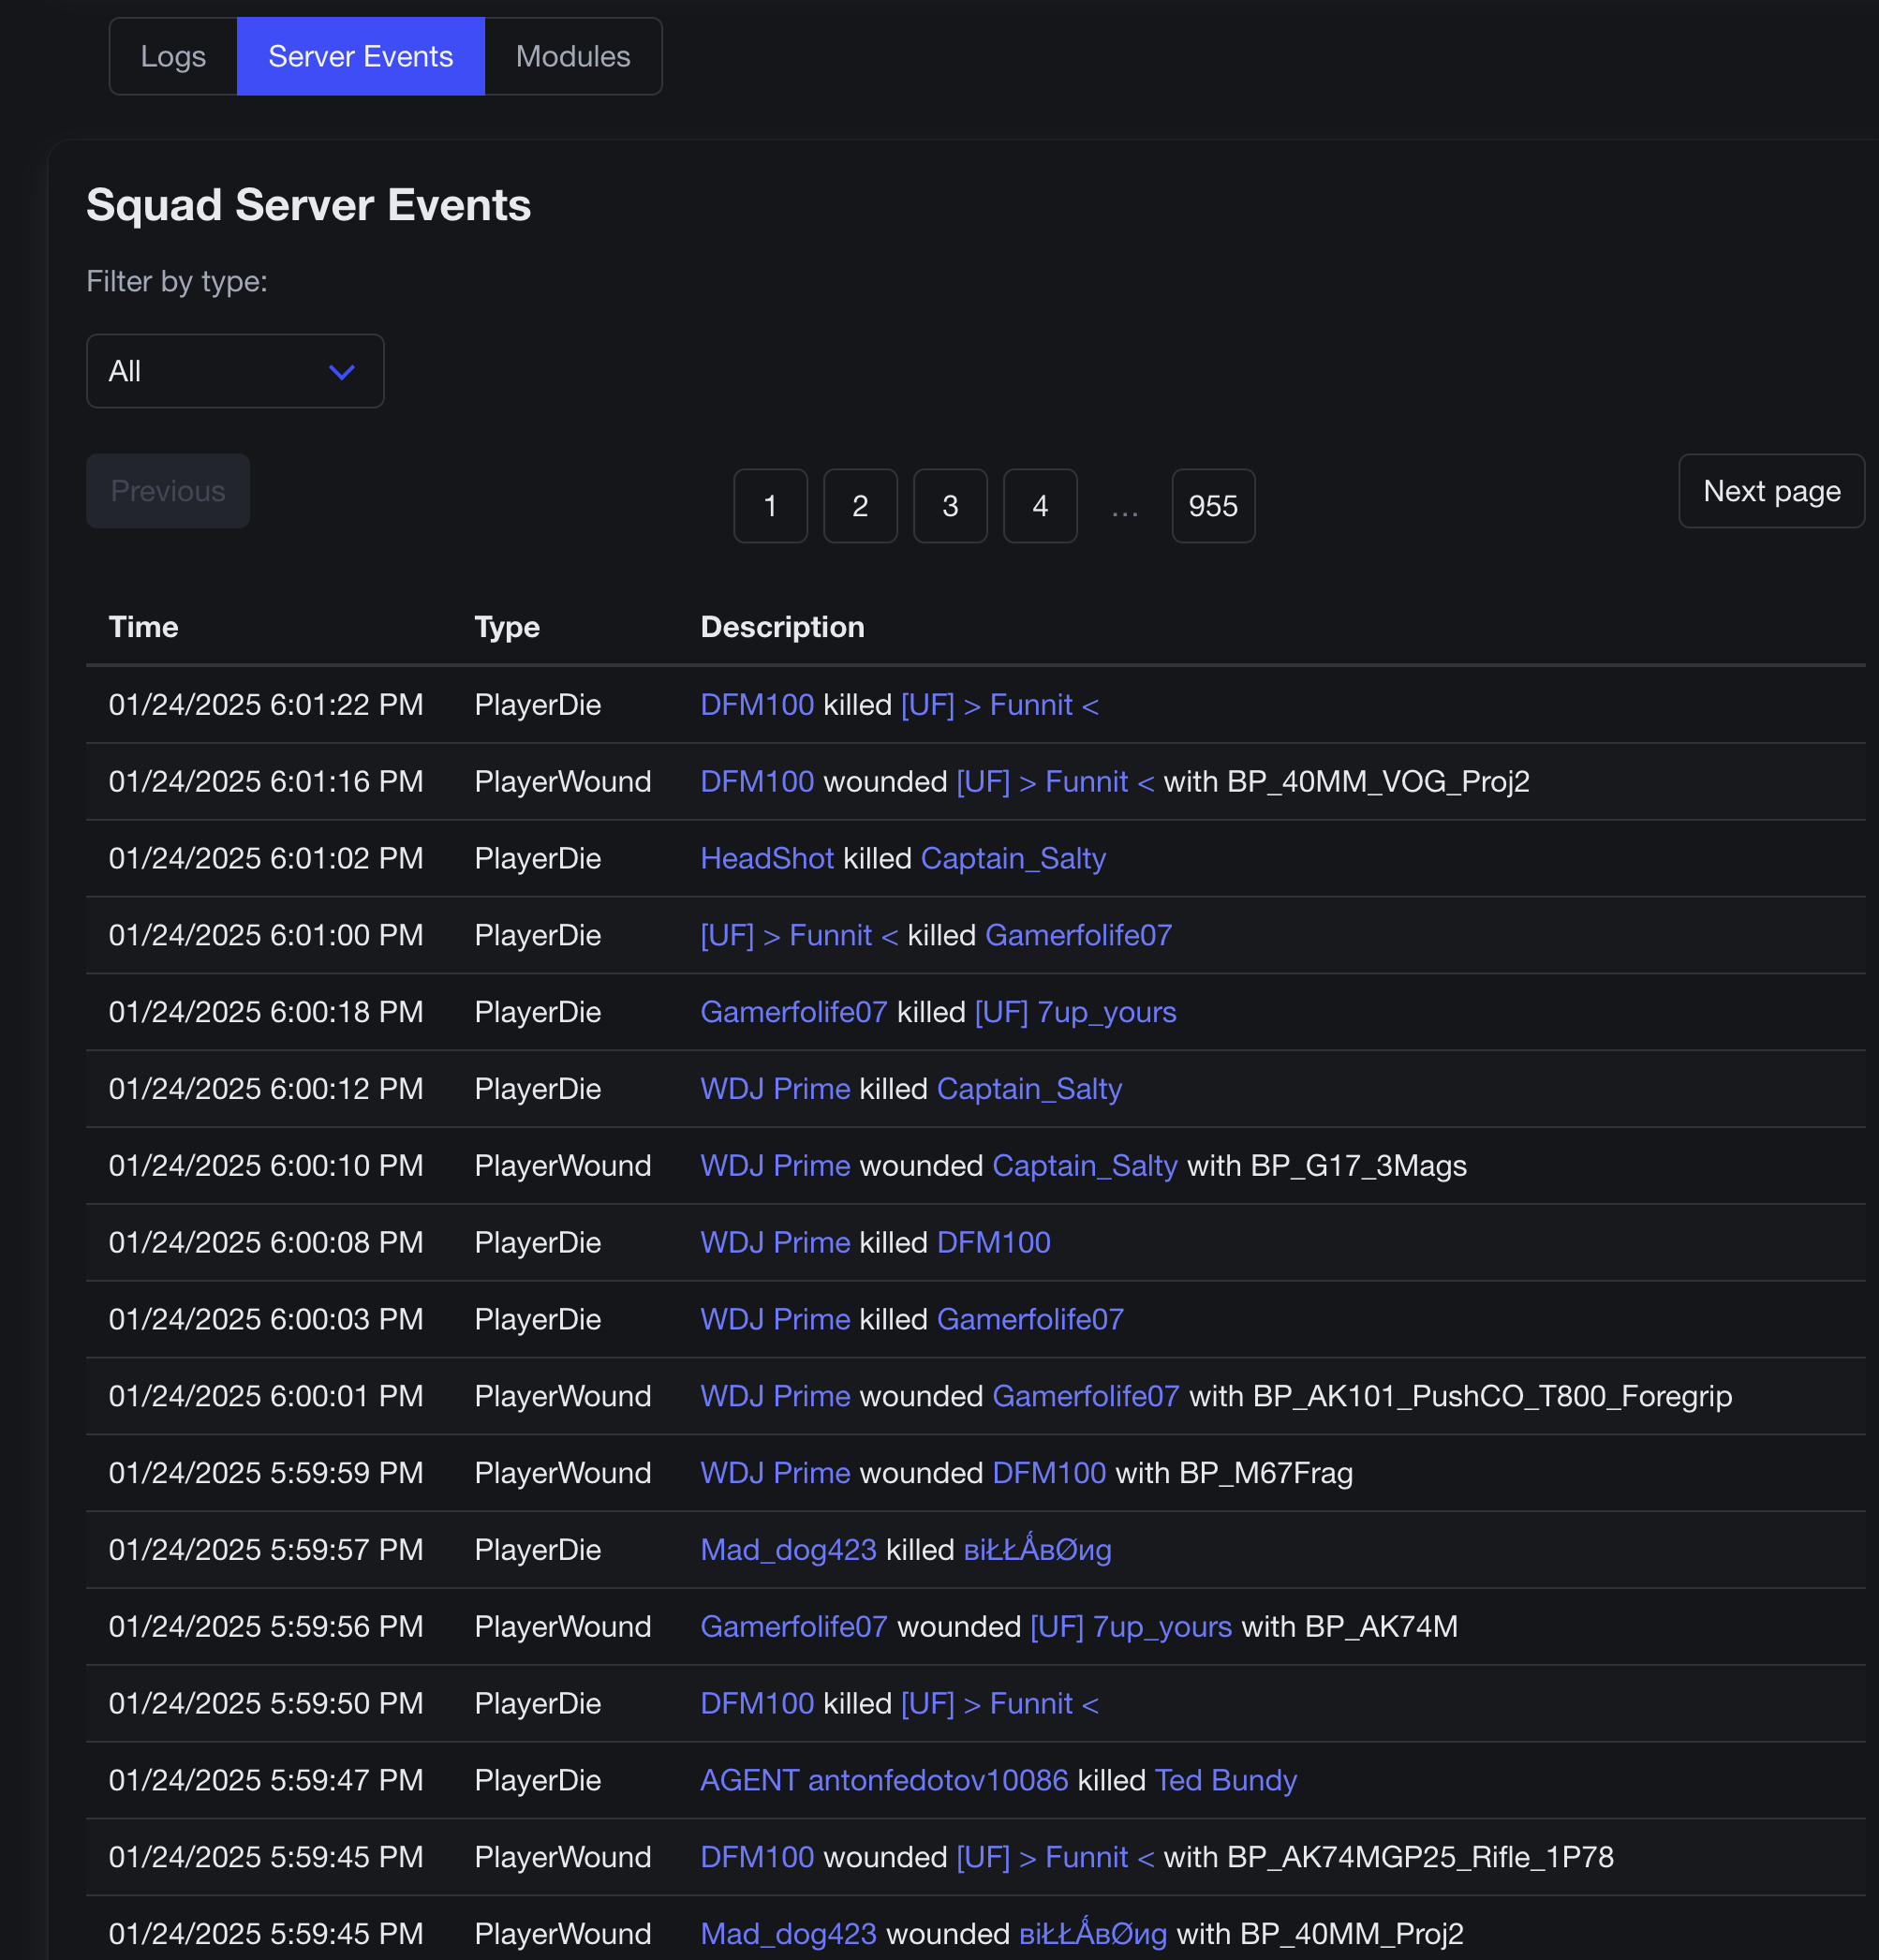The image size is (1879, 1960).
Task: Open Captain_Salty link in 6:01:02 row
Action: (1012, 858)
